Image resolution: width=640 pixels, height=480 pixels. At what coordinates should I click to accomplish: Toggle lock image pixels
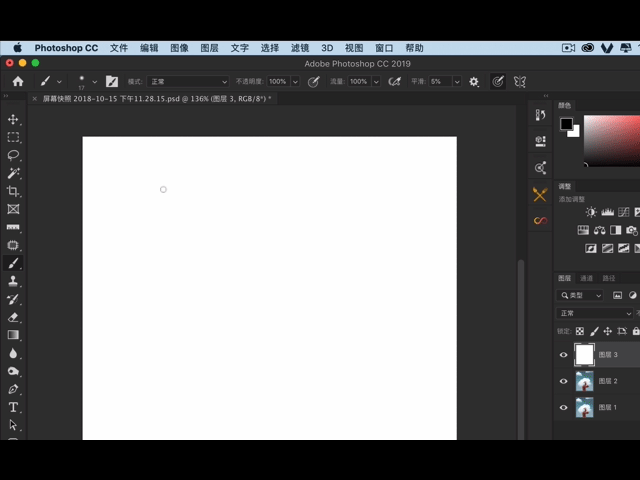tap(594, 331)
